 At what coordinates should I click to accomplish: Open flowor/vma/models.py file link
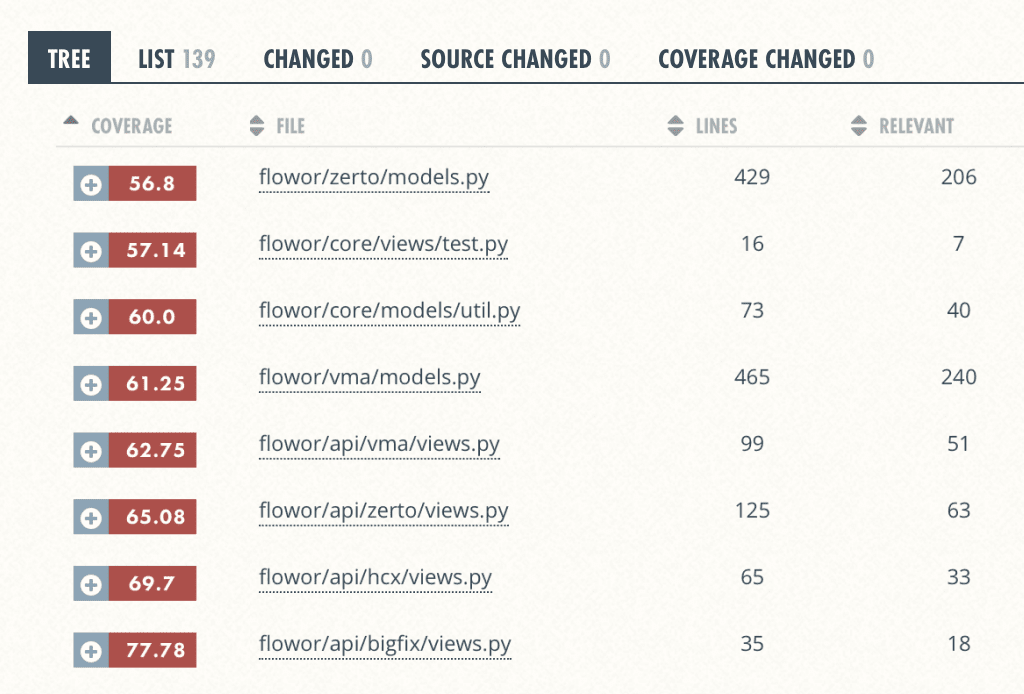370,377
